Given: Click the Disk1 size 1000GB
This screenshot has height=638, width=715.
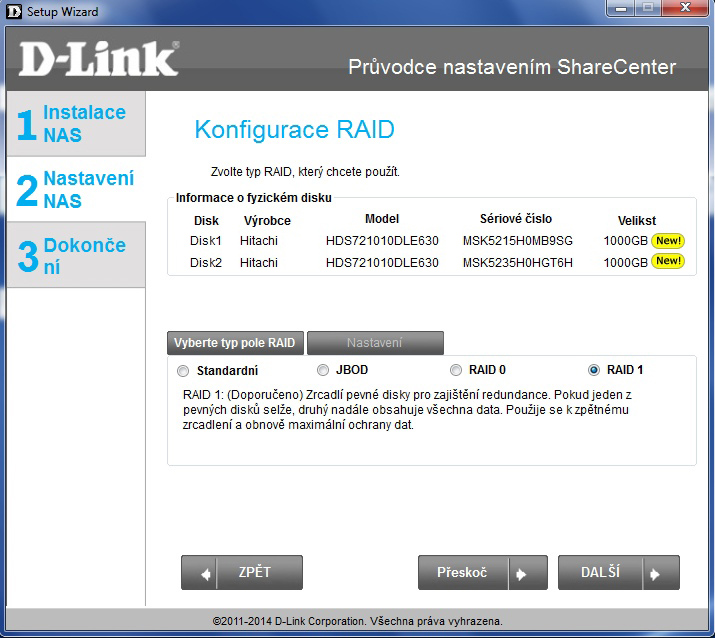Looking at the screenshot, I should pos(625,241).
